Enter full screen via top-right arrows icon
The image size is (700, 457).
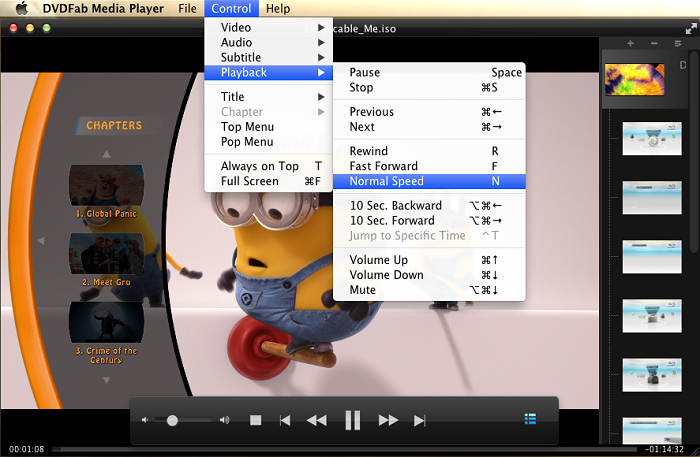coord(691,28)
